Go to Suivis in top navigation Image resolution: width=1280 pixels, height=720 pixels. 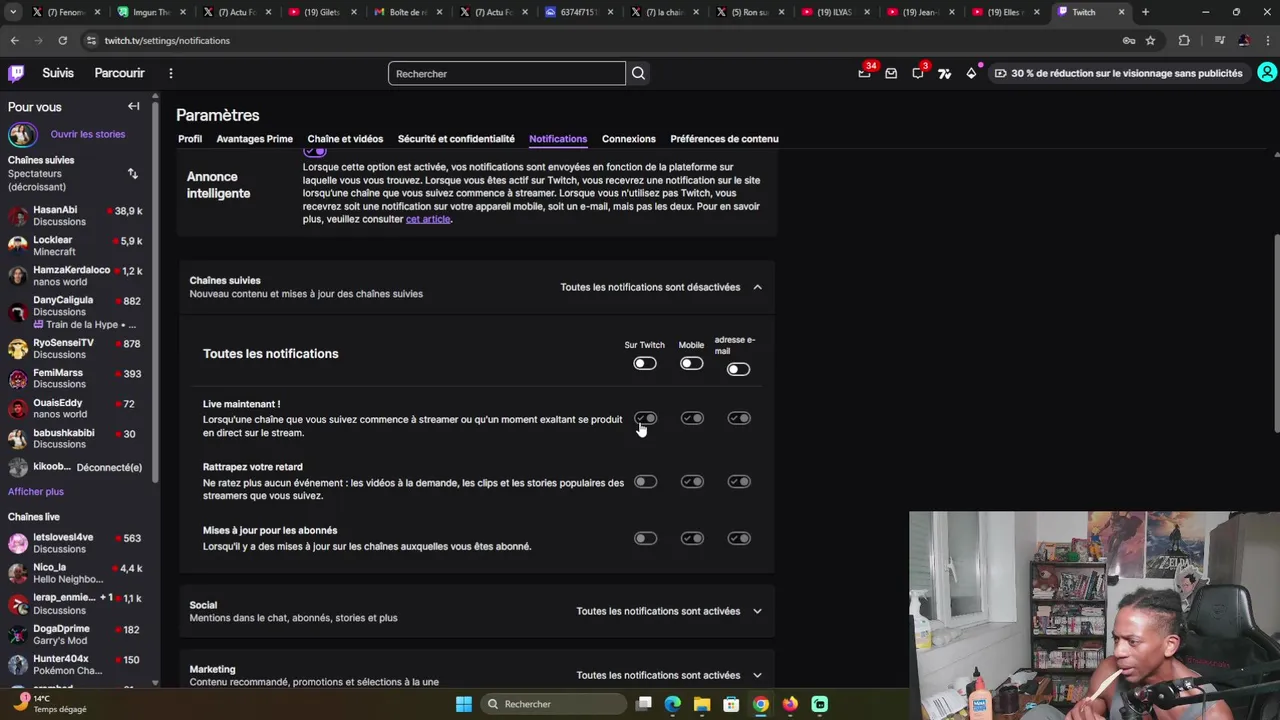(x=58, y=73)
